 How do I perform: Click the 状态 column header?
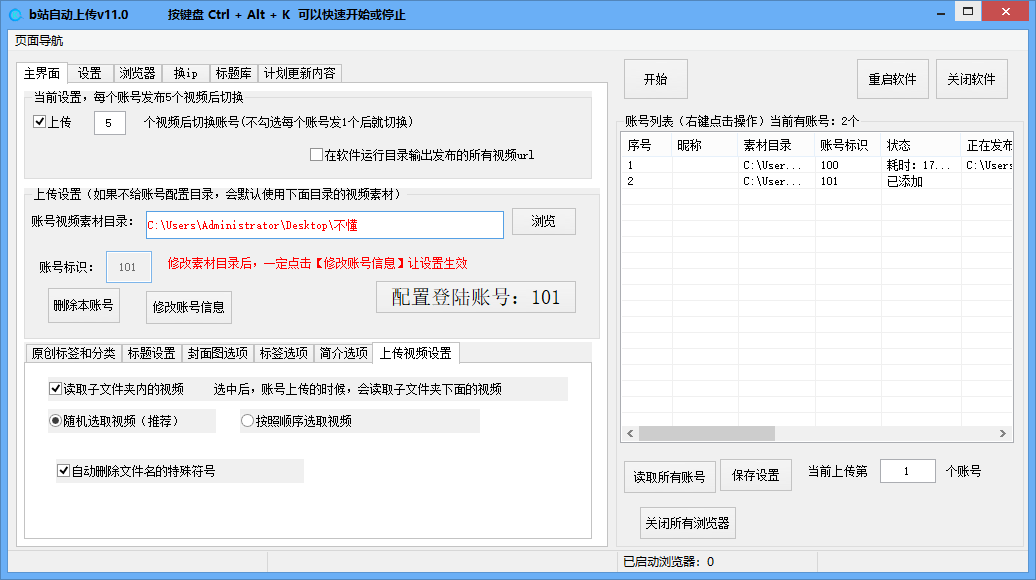pyautogui.click(x=920, y=145)
